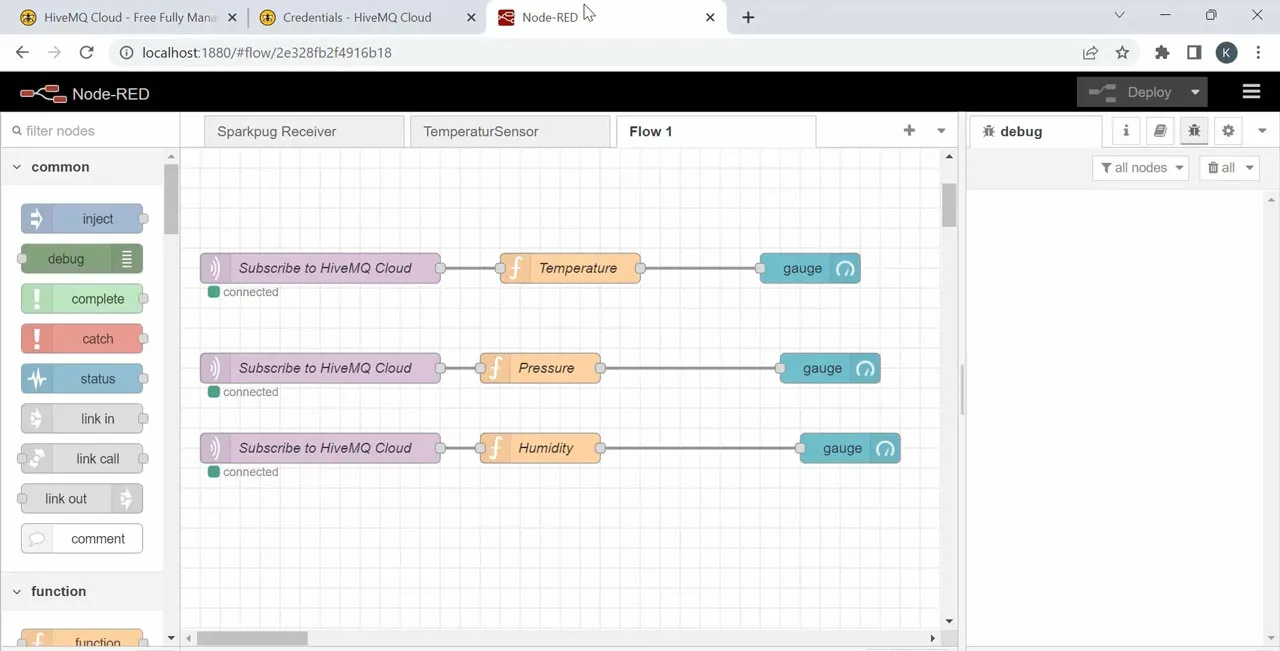Open Chrome three-dot menu
The image size is (1280, 651).
pos(1259,52)
